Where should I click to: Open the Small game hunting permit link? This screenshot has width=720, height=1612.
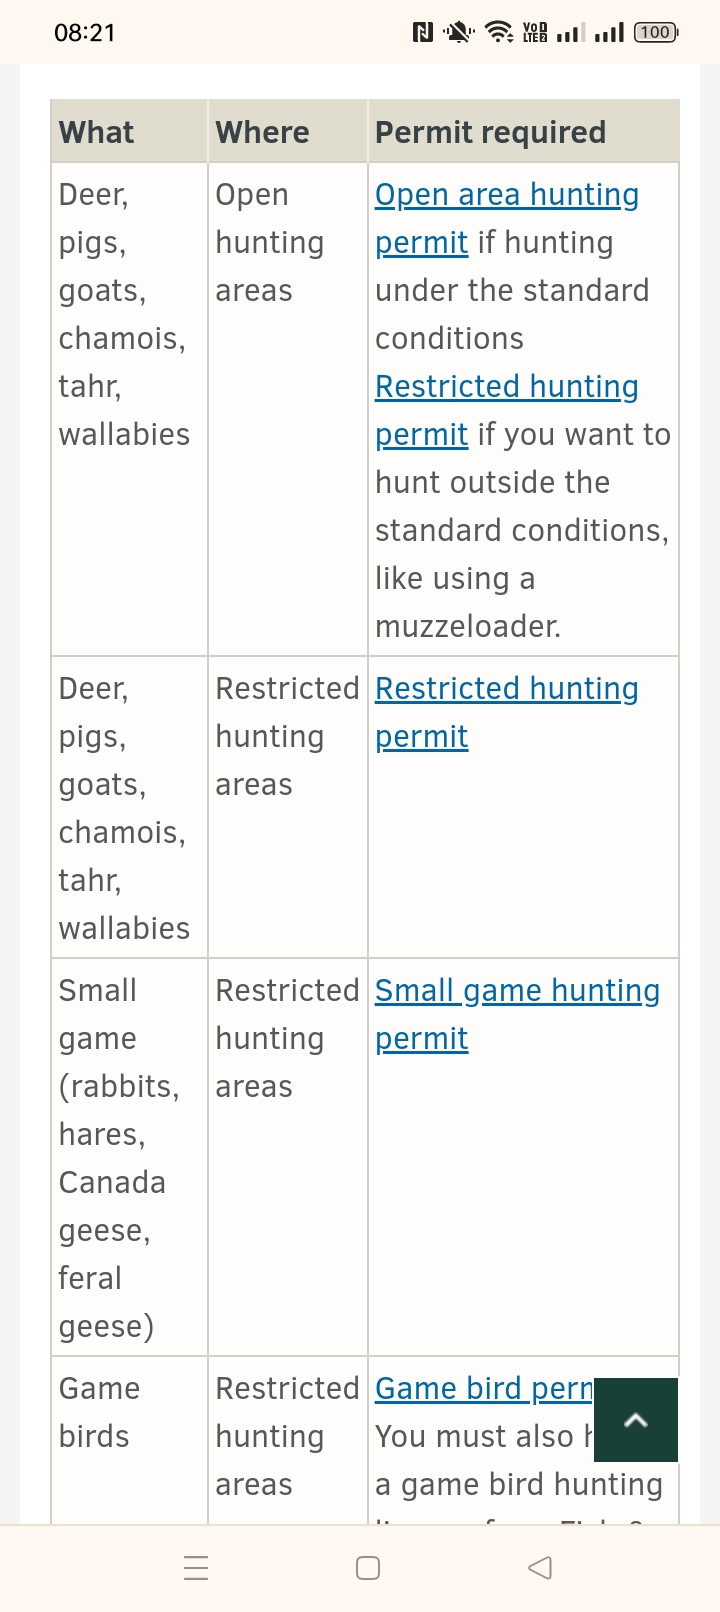point(517,1014)
